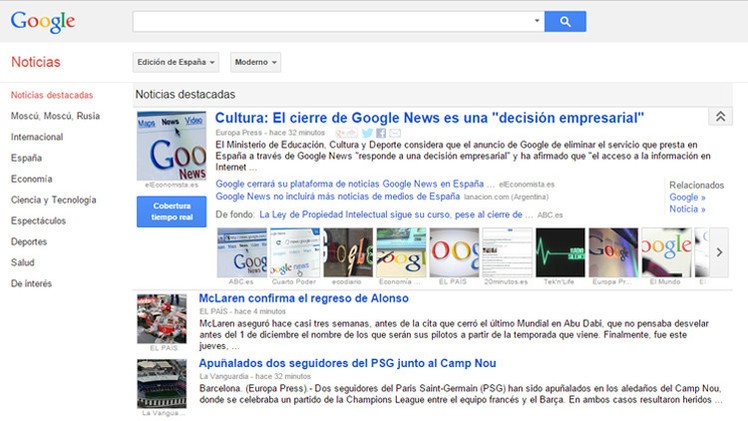Screen dimensions: 748x421
Task: Open the EL PAÍS carousel thumbnail
Action: pos(454,252)
